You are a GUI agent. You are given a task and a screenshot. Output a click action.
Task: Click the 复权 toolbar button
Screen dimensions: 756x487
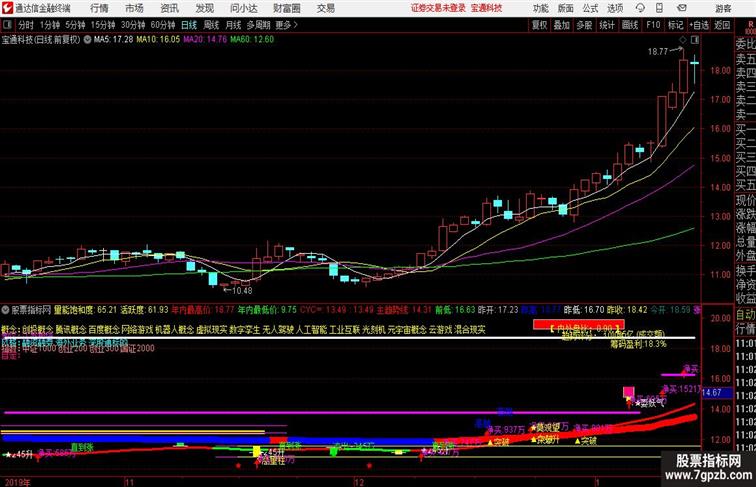click(539, 25)
